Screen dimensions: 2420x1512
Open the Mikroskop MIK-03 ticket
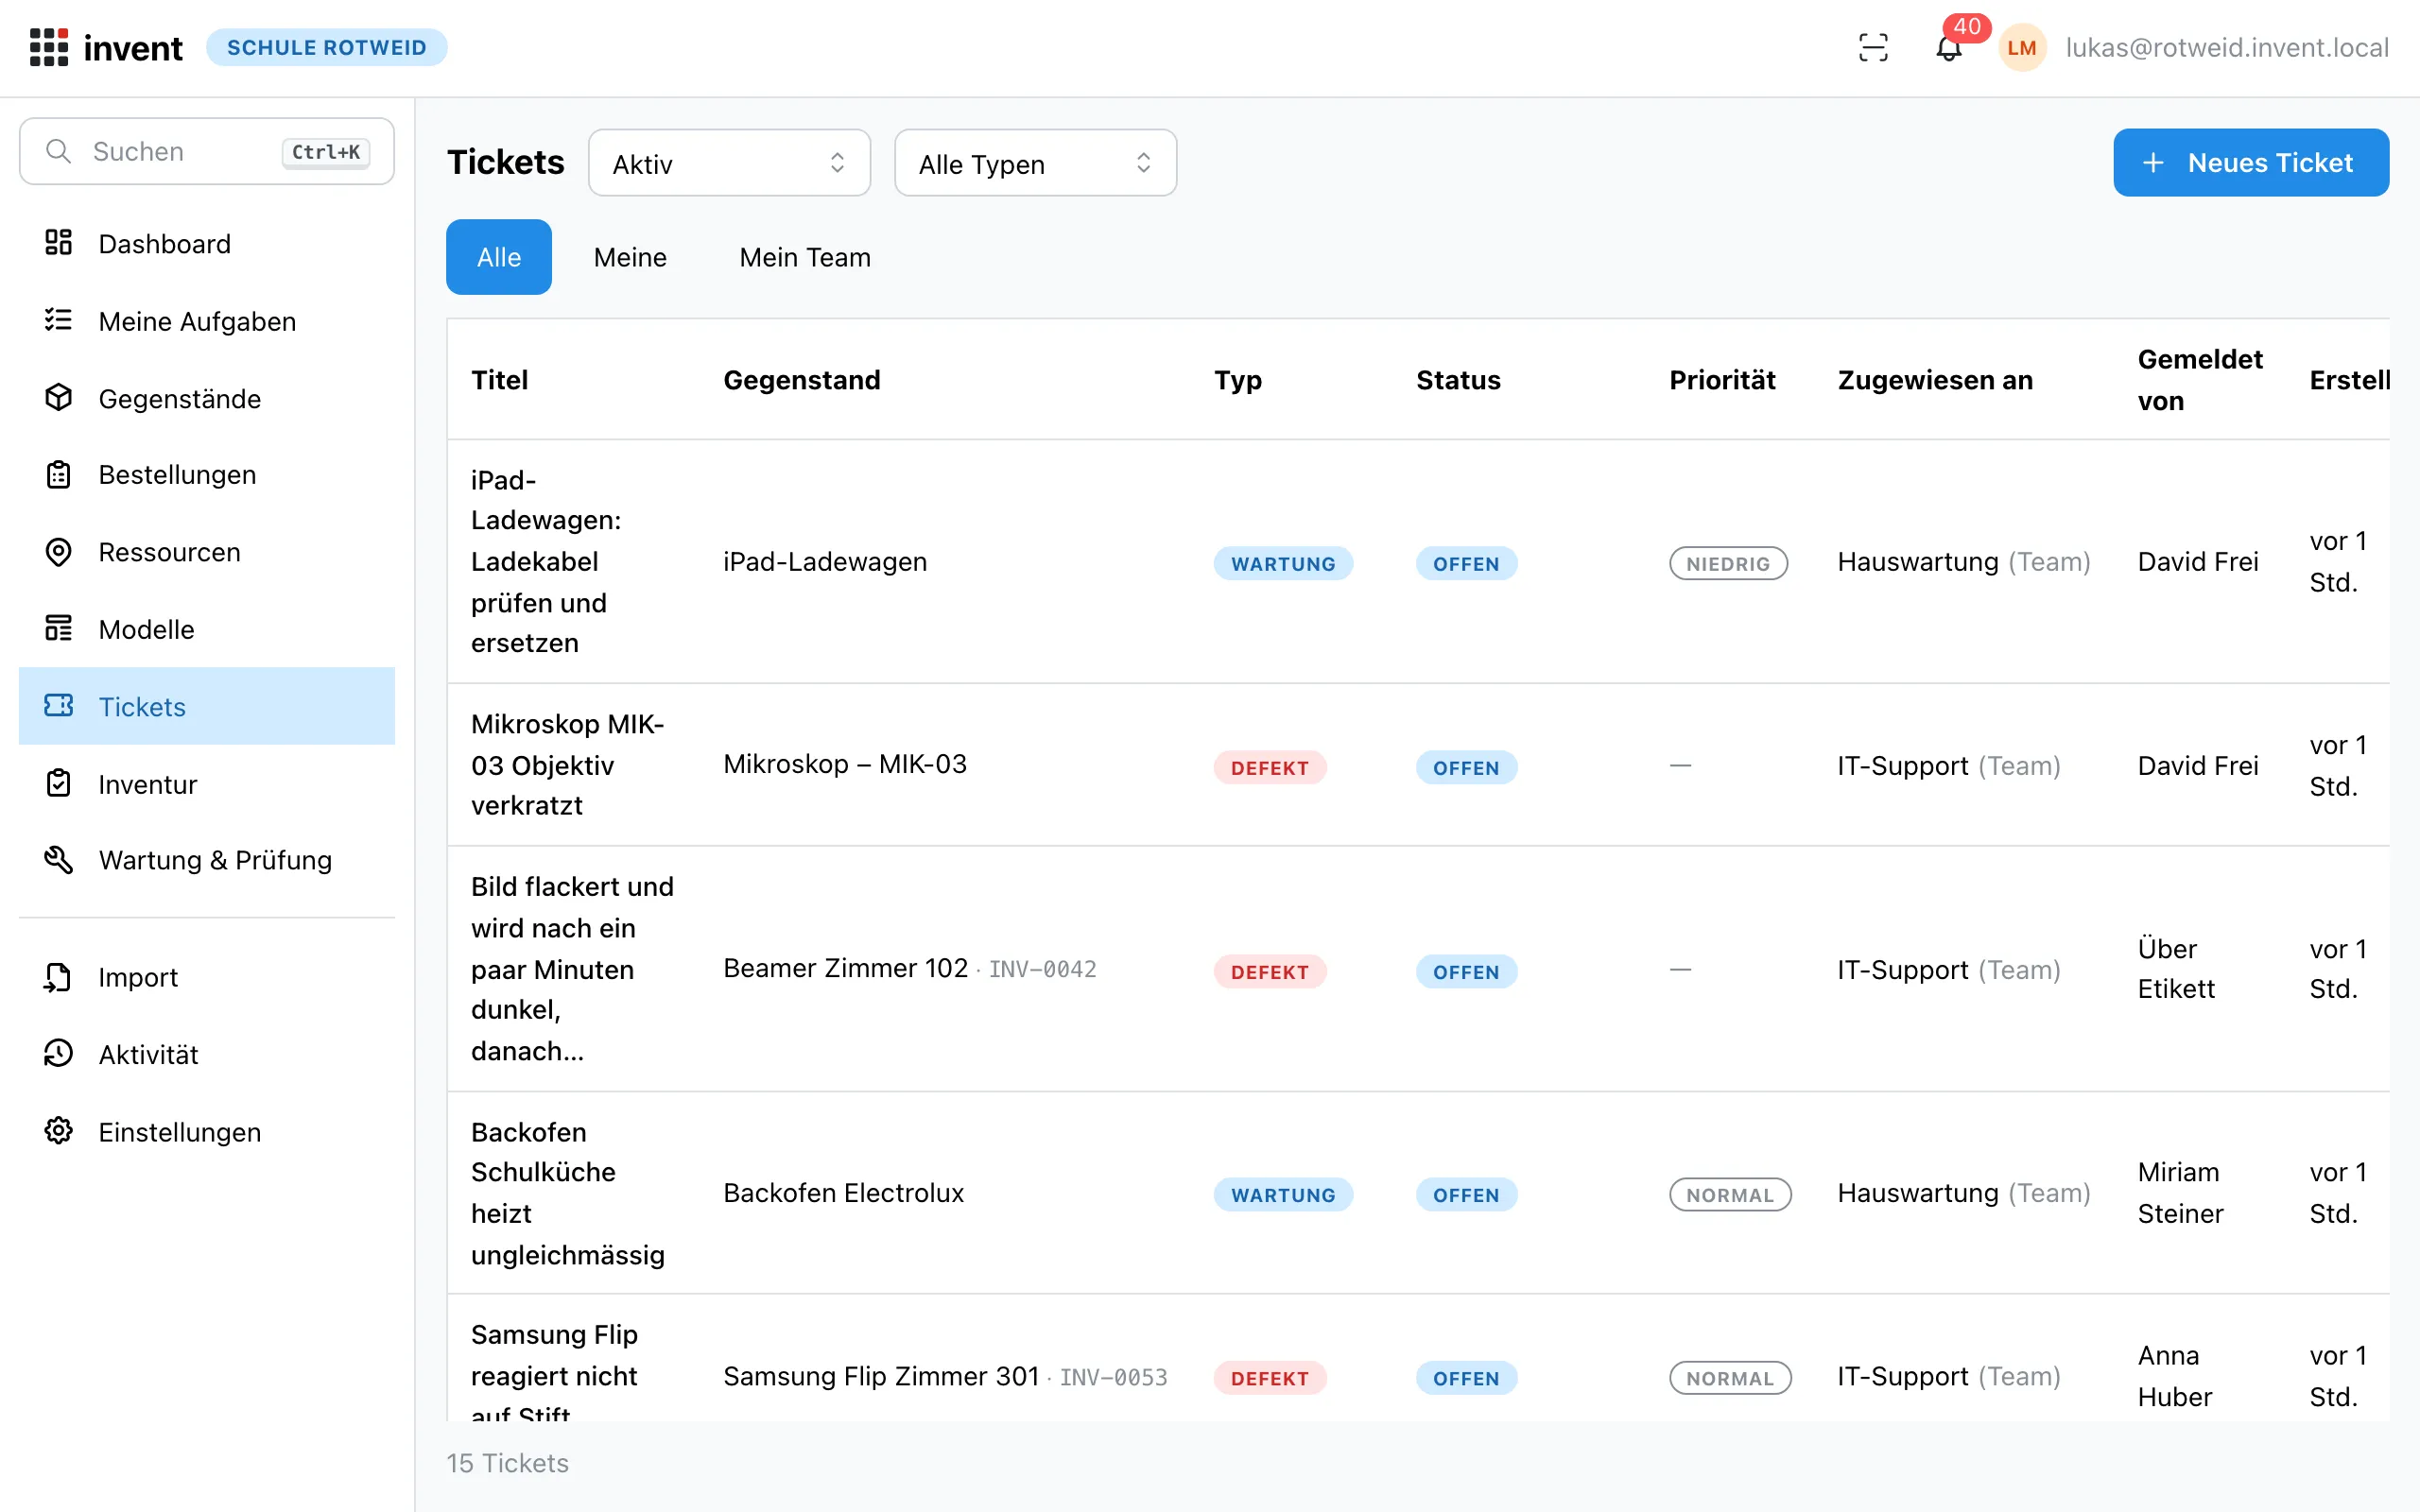point(567,765)
